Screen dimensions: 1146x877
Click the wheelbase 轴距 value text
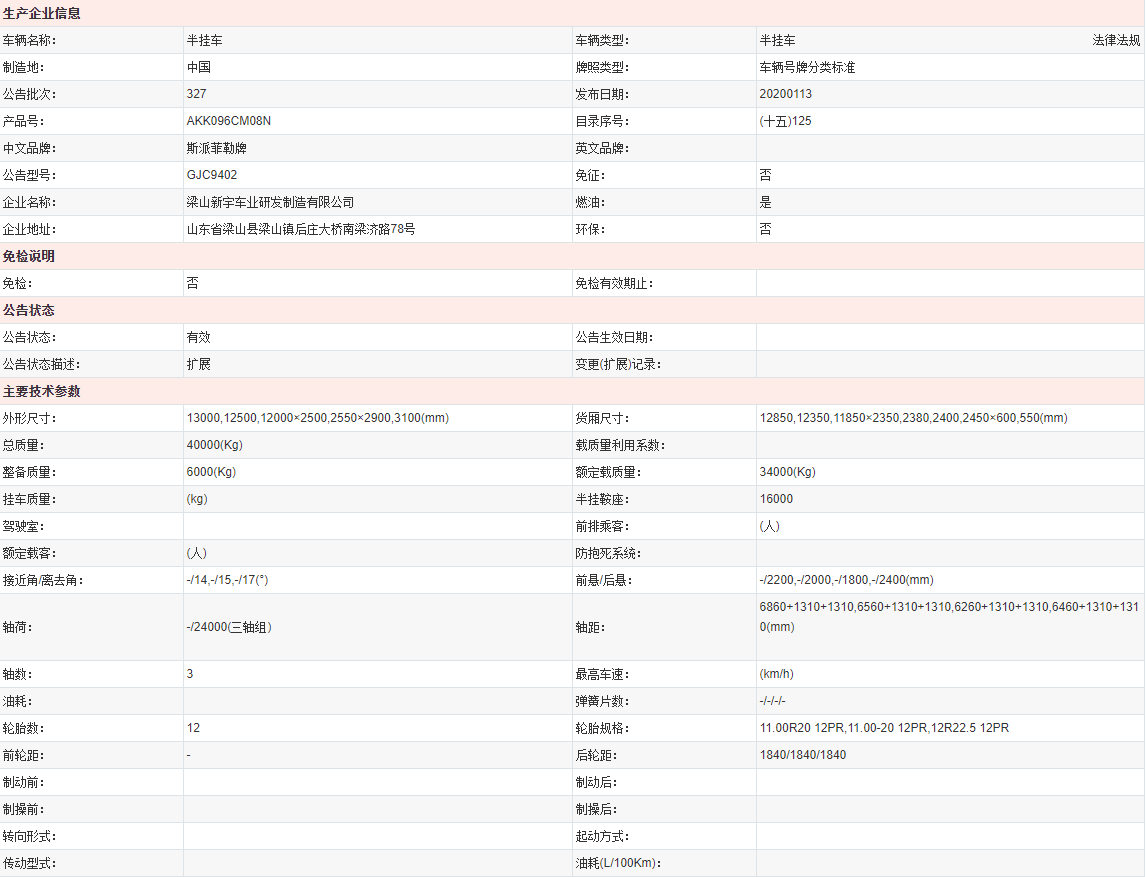click(x=949, y=617)
